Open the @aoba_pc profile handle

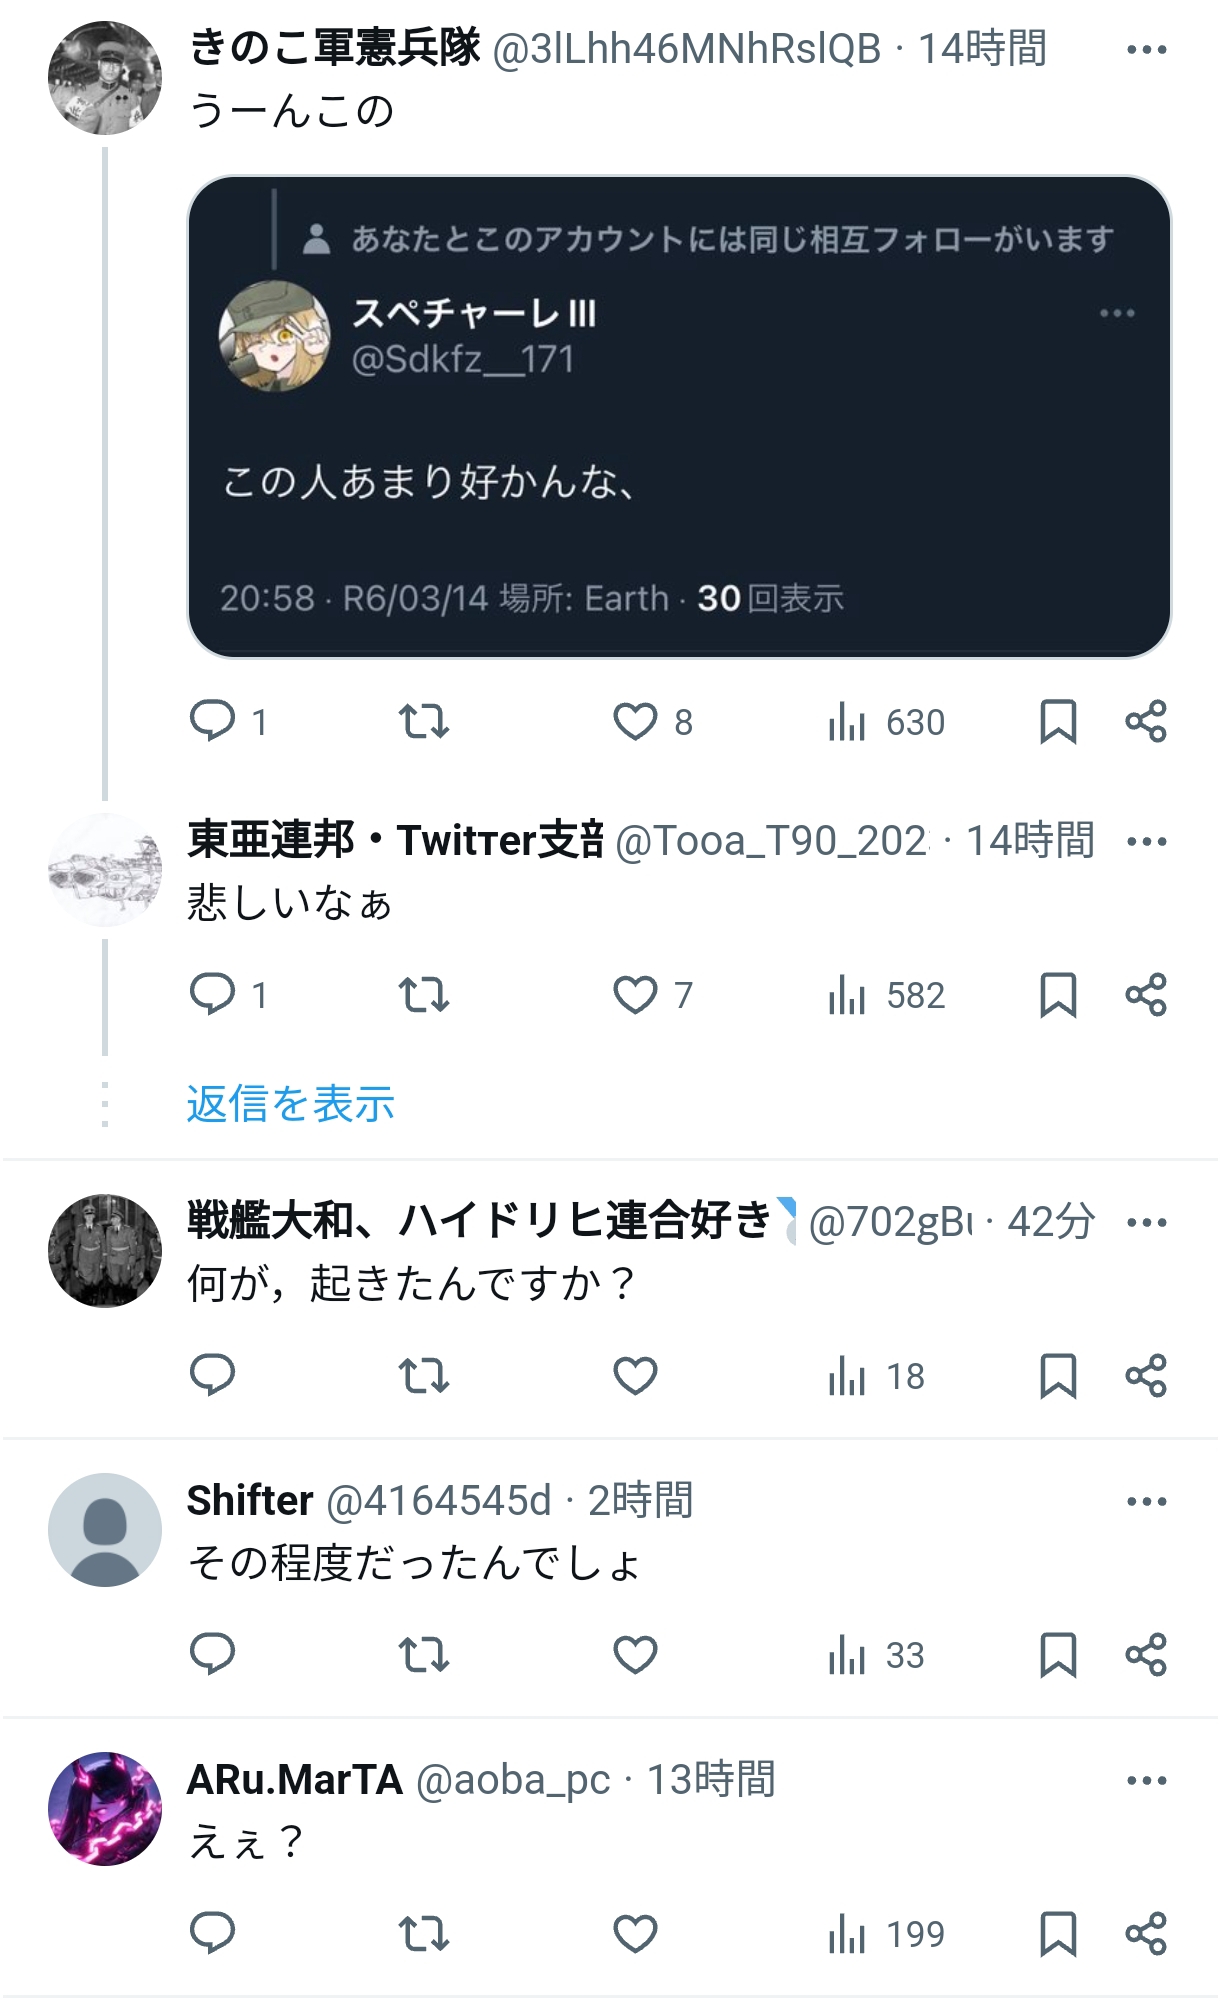point(512,1780)
